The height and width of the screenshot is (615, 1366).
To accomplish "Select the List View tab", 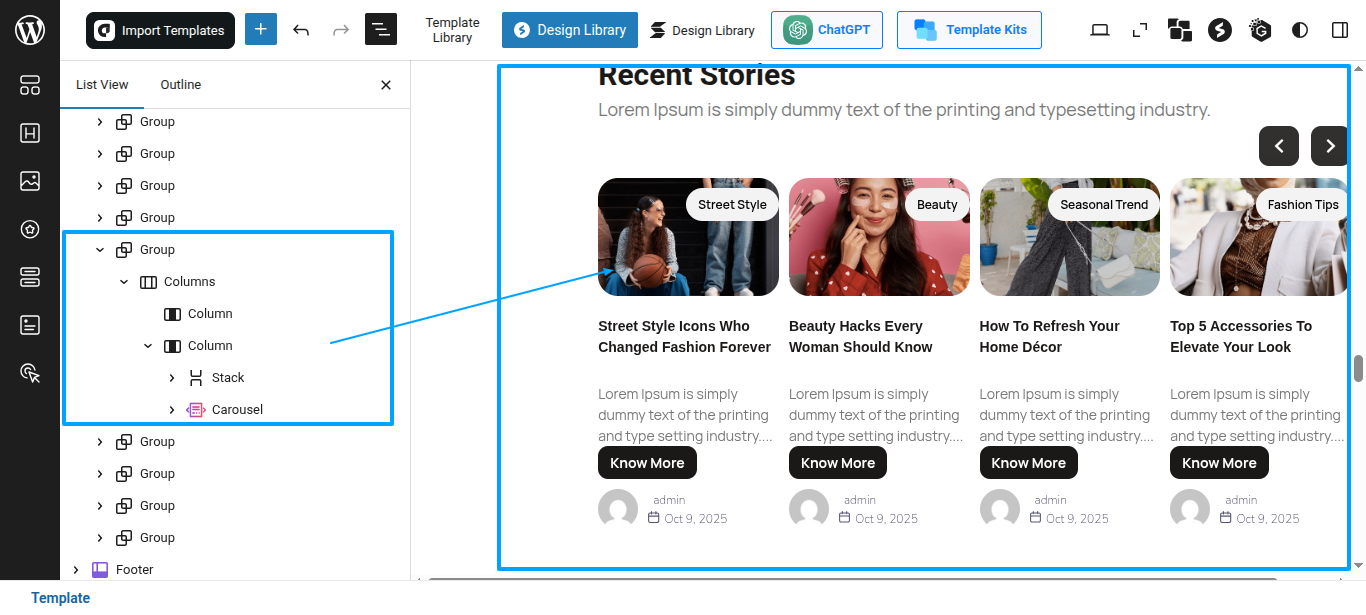I will coord(102,85).
